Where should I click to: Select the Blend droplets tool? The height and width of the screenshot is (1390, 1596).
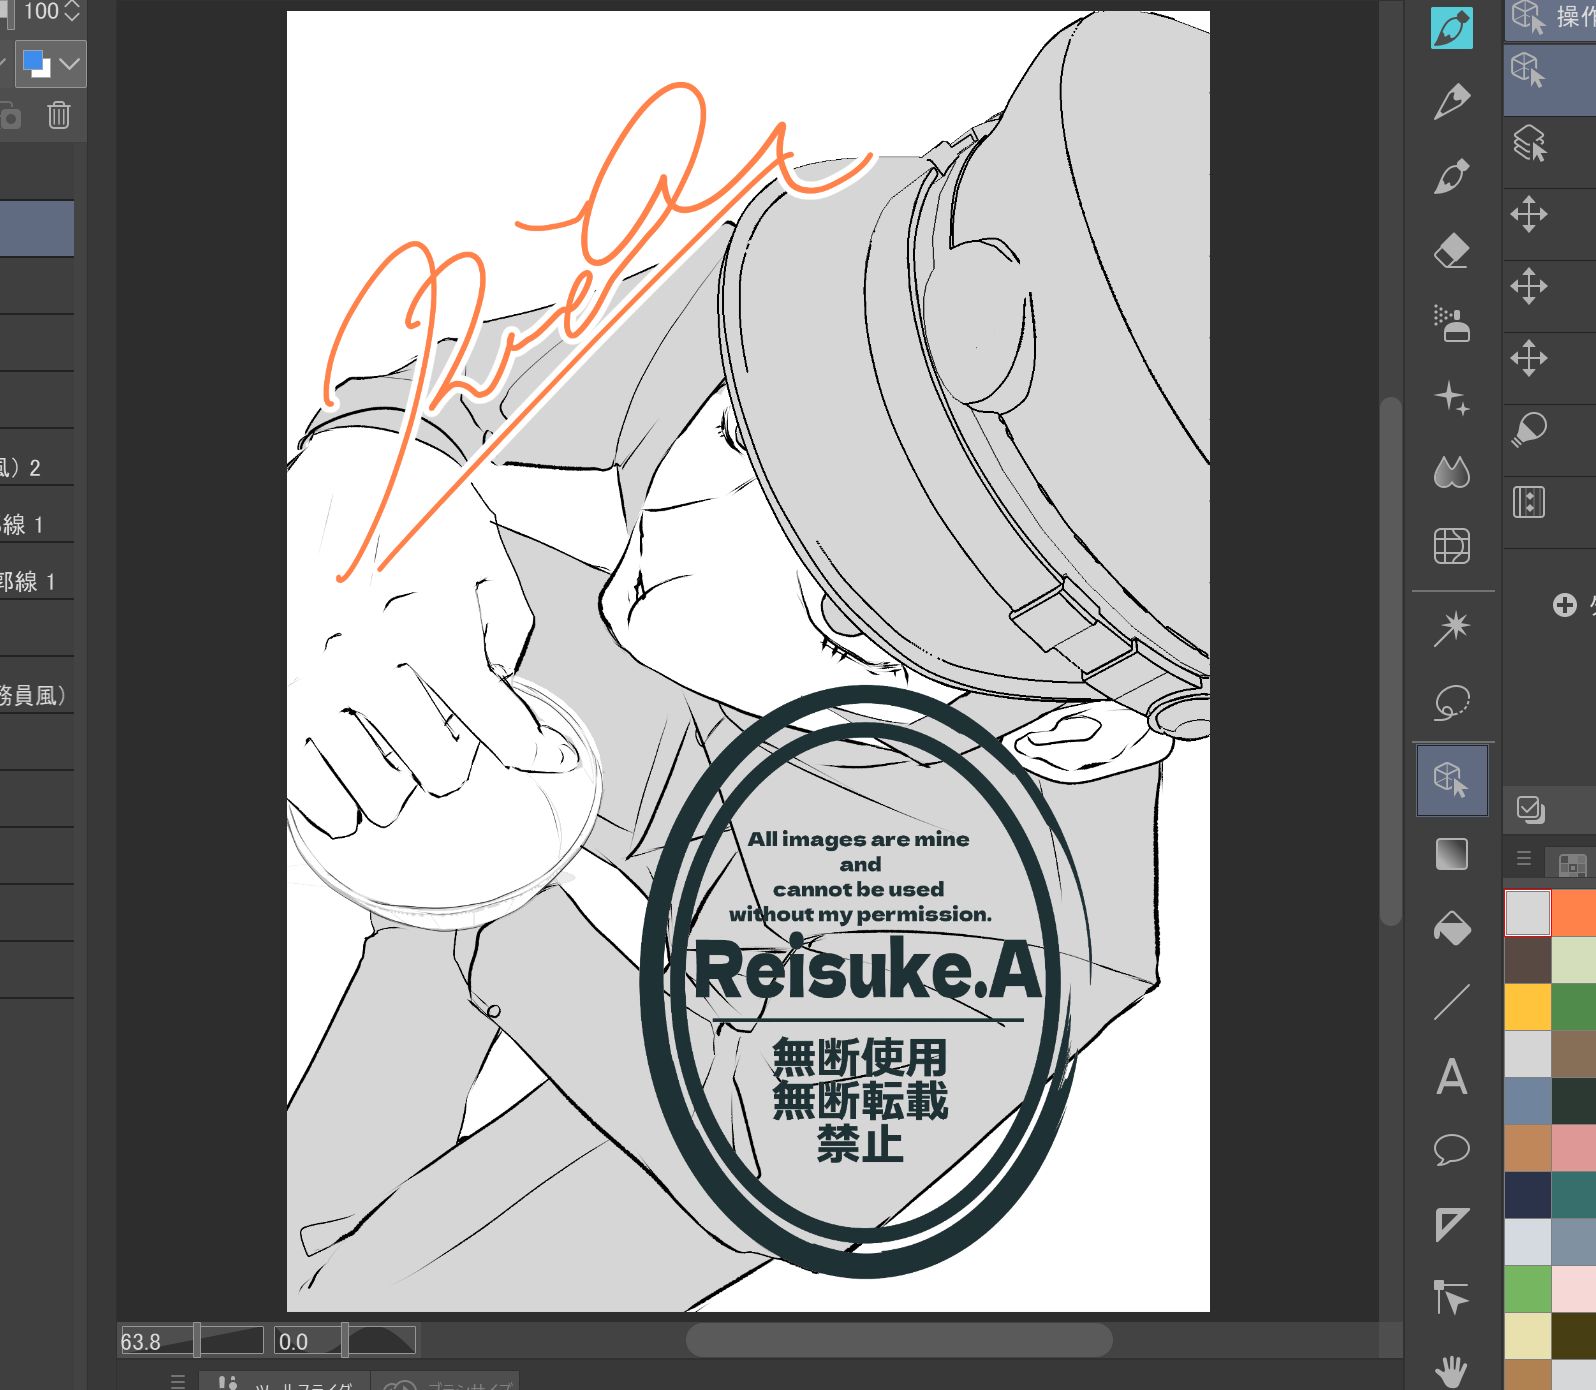[x=1451, y=472]
